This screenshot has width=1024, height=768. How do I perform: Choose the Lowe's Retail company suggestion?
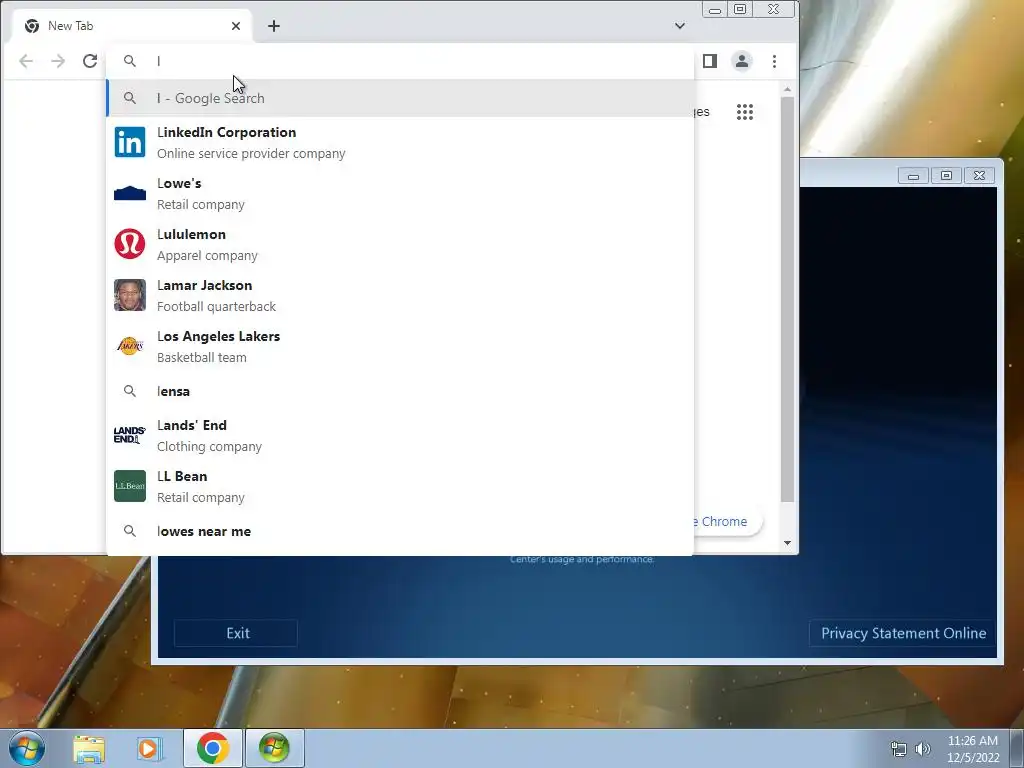[400, 193]
